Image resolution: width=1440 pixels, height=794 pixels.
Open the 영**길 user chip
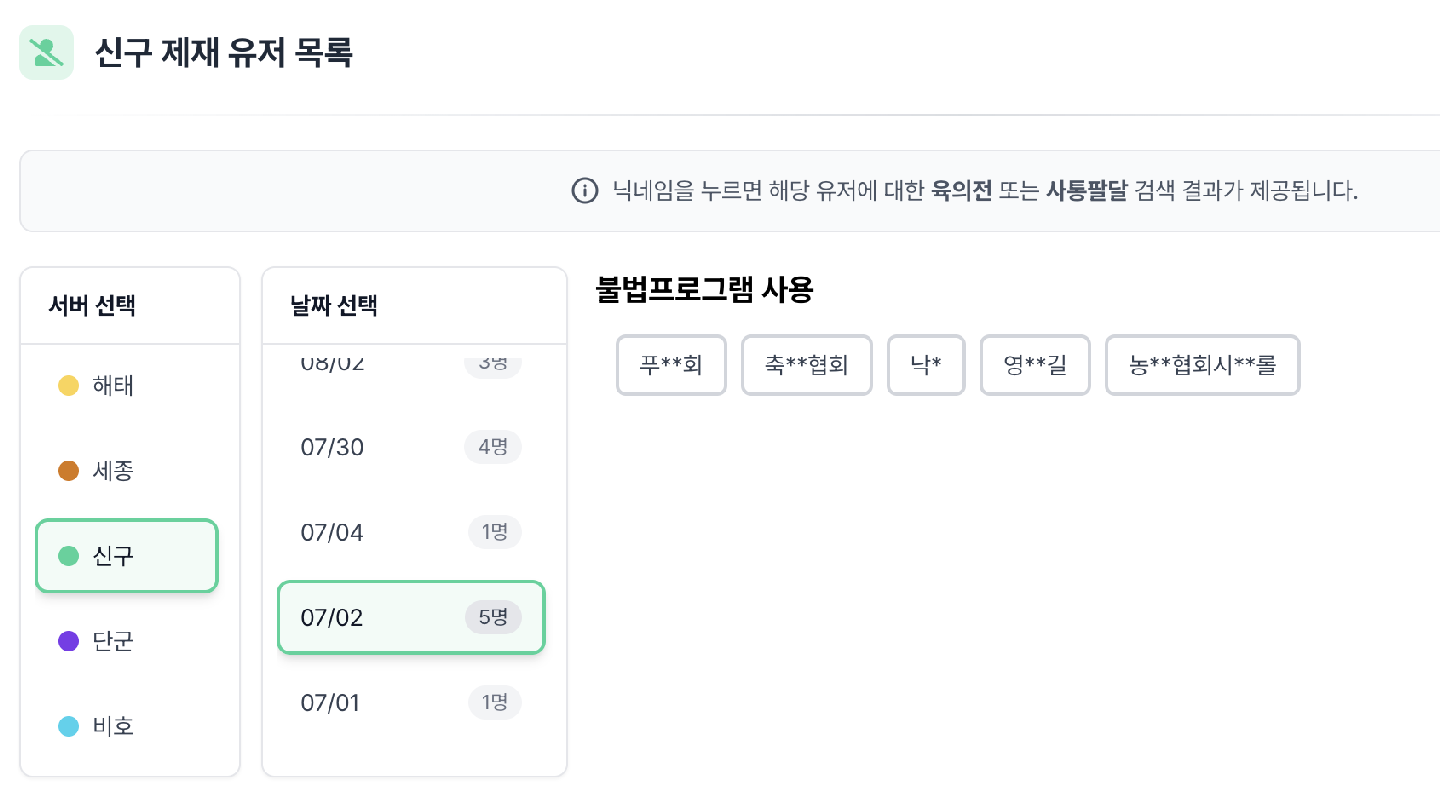click(1035, 365)
